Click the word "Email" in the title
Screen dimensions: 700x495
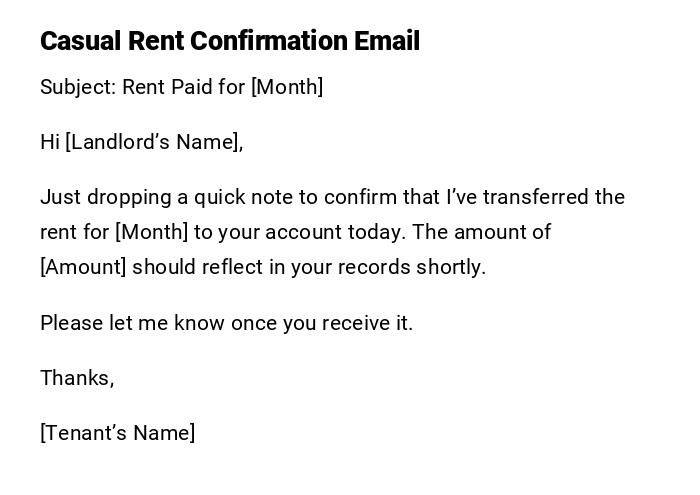click(386, 41)
